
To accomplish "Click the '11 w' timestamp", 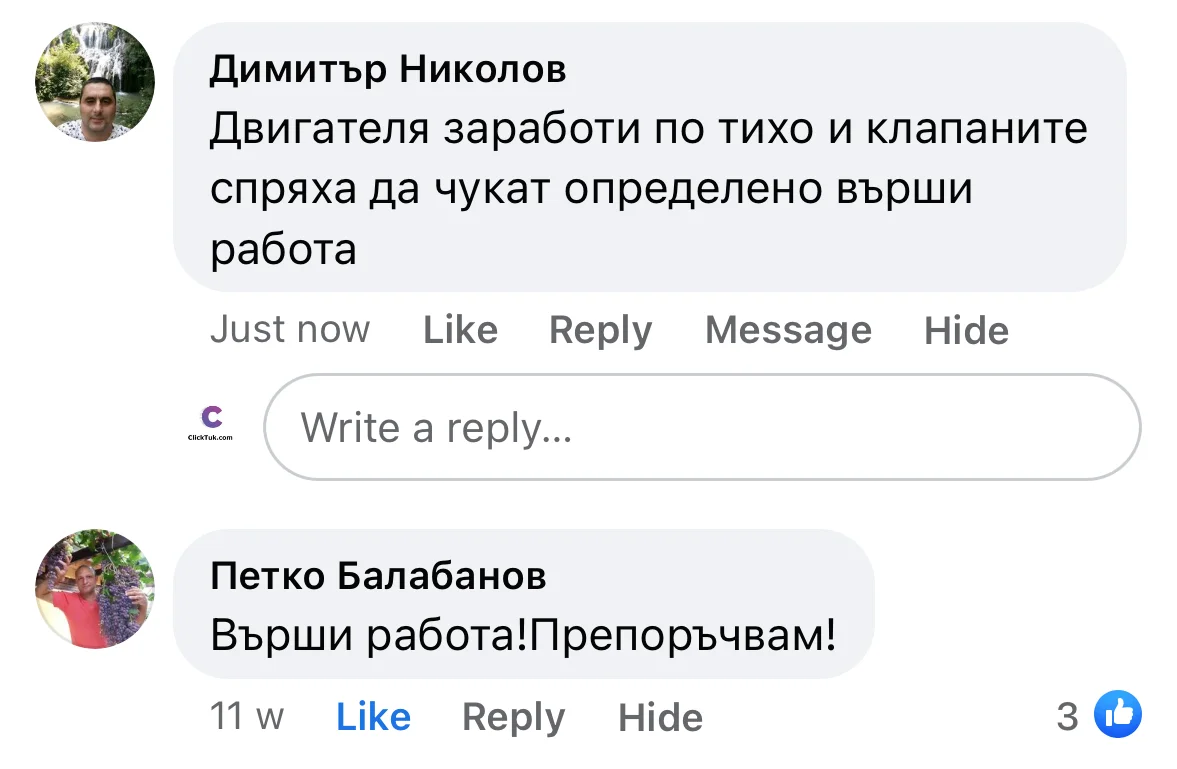I will 247,717.
